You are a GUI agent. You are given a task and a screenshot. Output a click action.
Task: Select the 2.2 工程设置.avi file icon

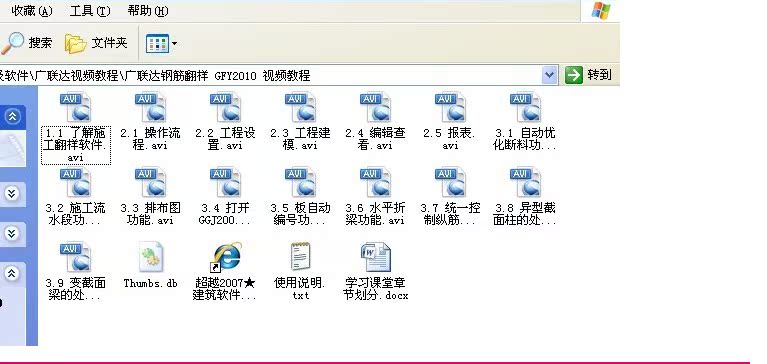(x=226, y=107)
